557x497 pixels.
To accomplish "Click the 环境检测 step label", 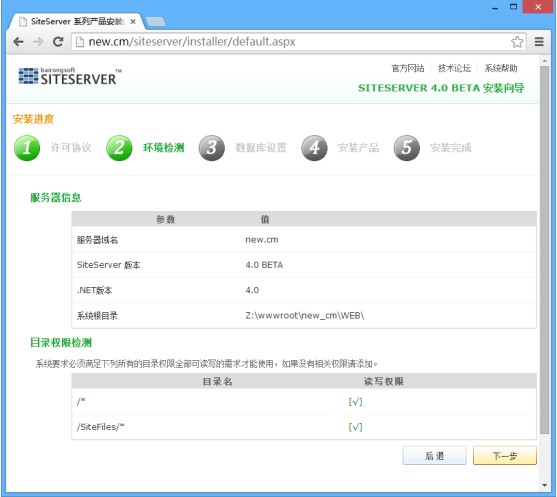I will [x=163, y=148].
